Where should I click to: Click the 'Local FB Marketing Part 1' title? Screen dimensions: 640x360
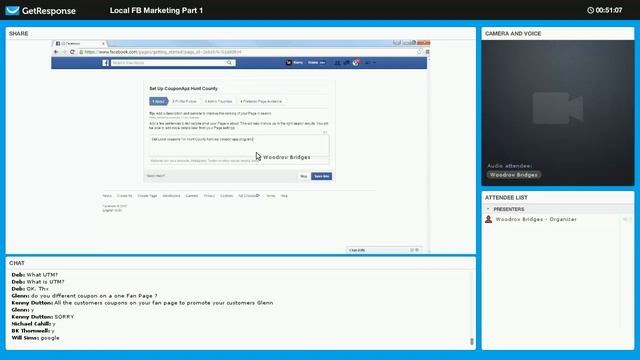(x=156, y=10)
